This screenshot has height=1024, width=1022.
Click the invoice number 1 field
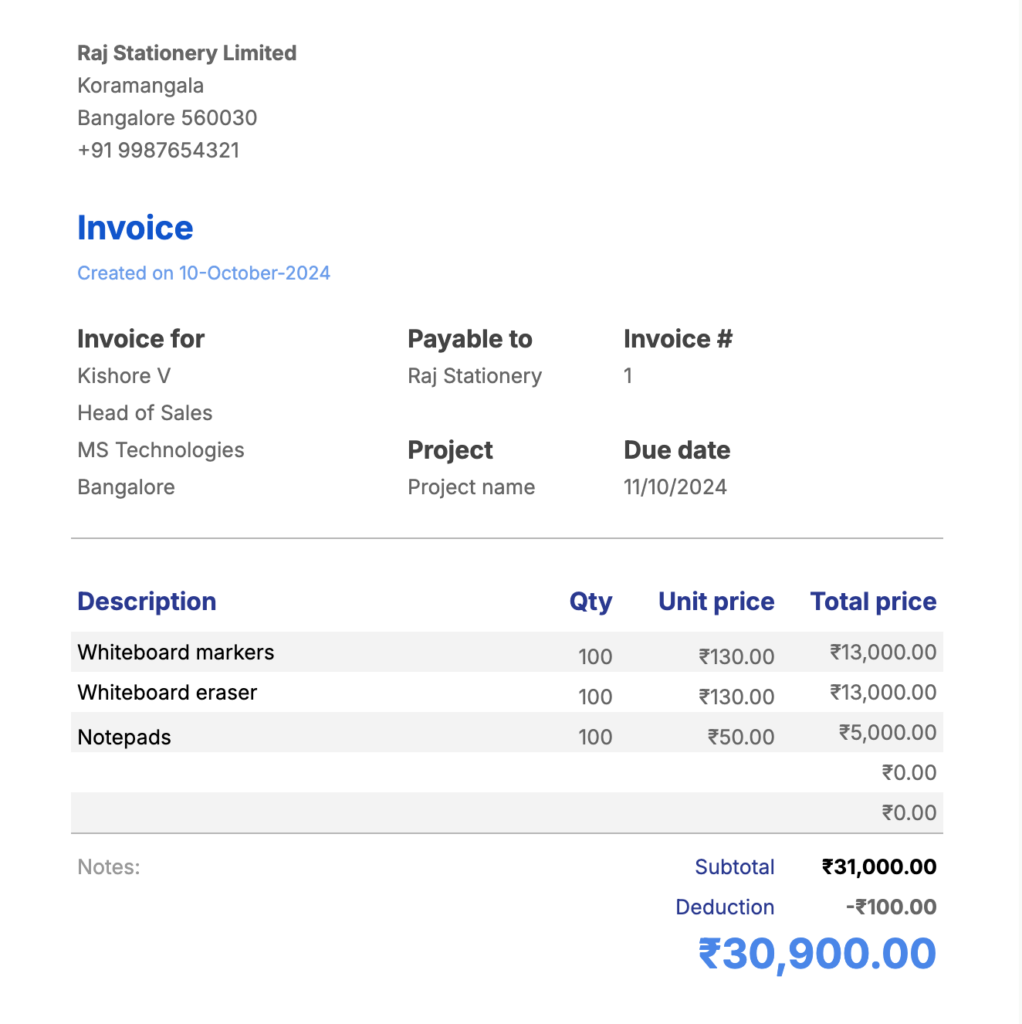click(x=628, y=376)
